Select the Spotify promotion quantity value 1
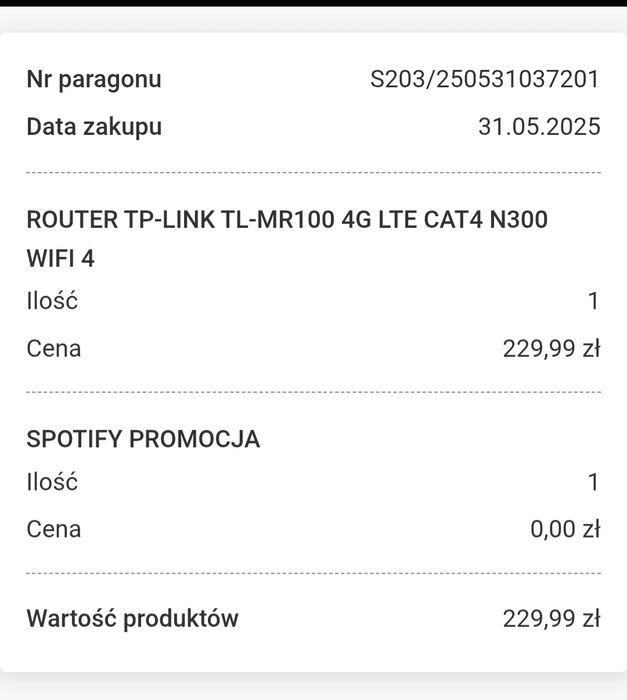627x700 pixels. 593,482
